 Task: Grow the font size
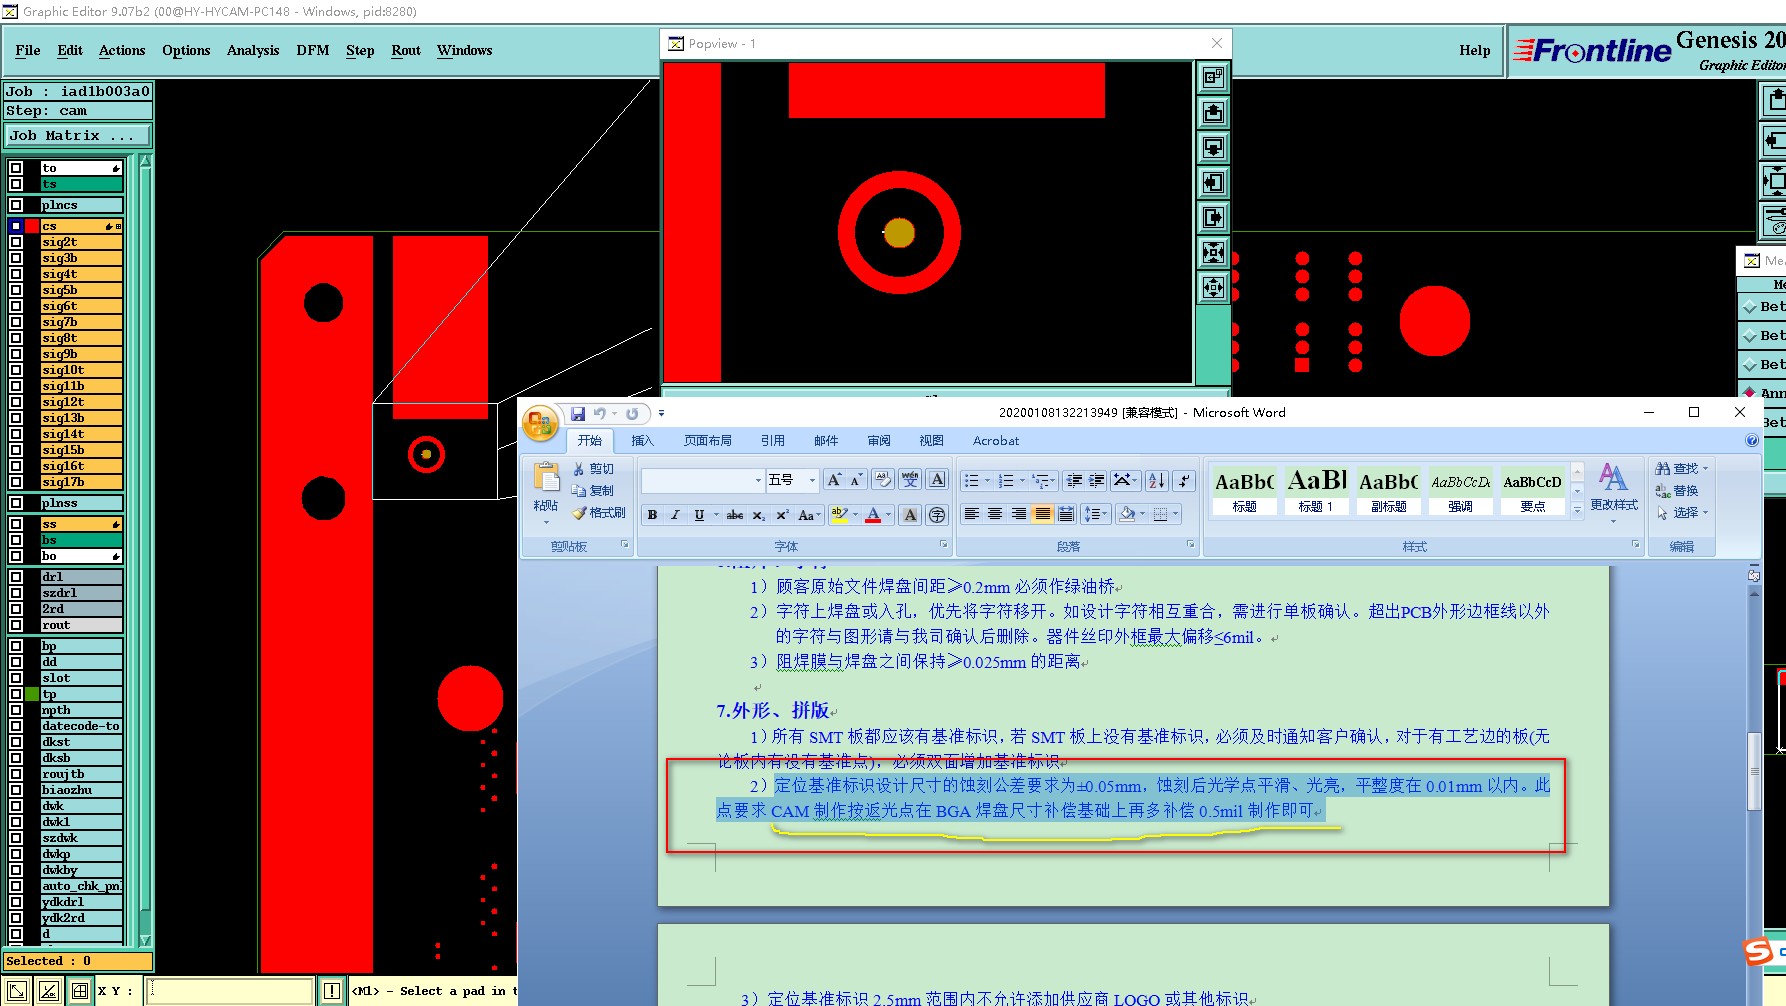click(x=834, y=480)
